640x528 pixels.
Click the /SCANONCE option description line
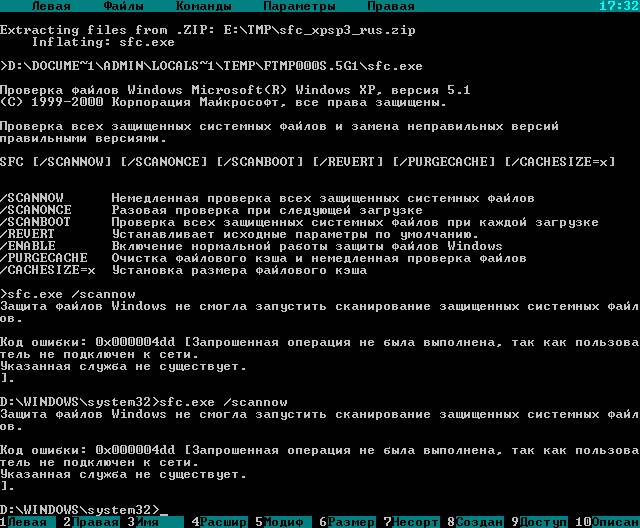coord(211,210)
